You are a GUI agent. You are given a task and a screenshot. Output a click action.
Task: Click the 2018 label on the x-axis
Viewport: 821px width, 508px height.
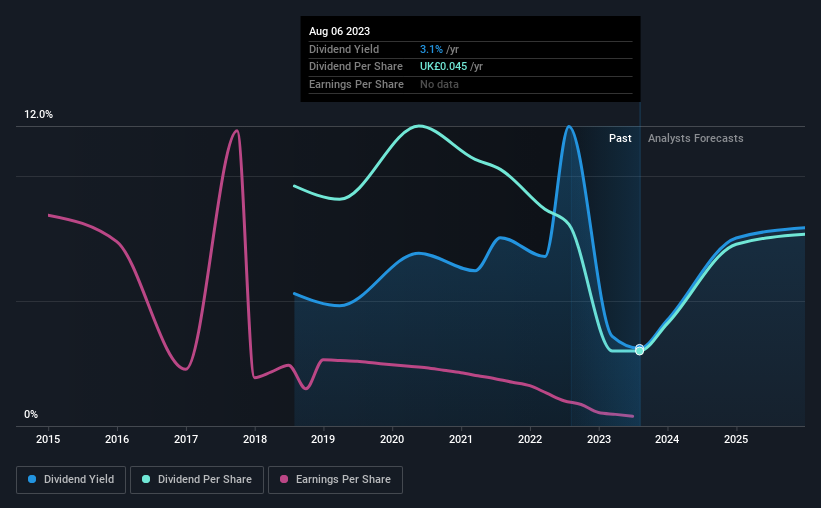(255, 439)
